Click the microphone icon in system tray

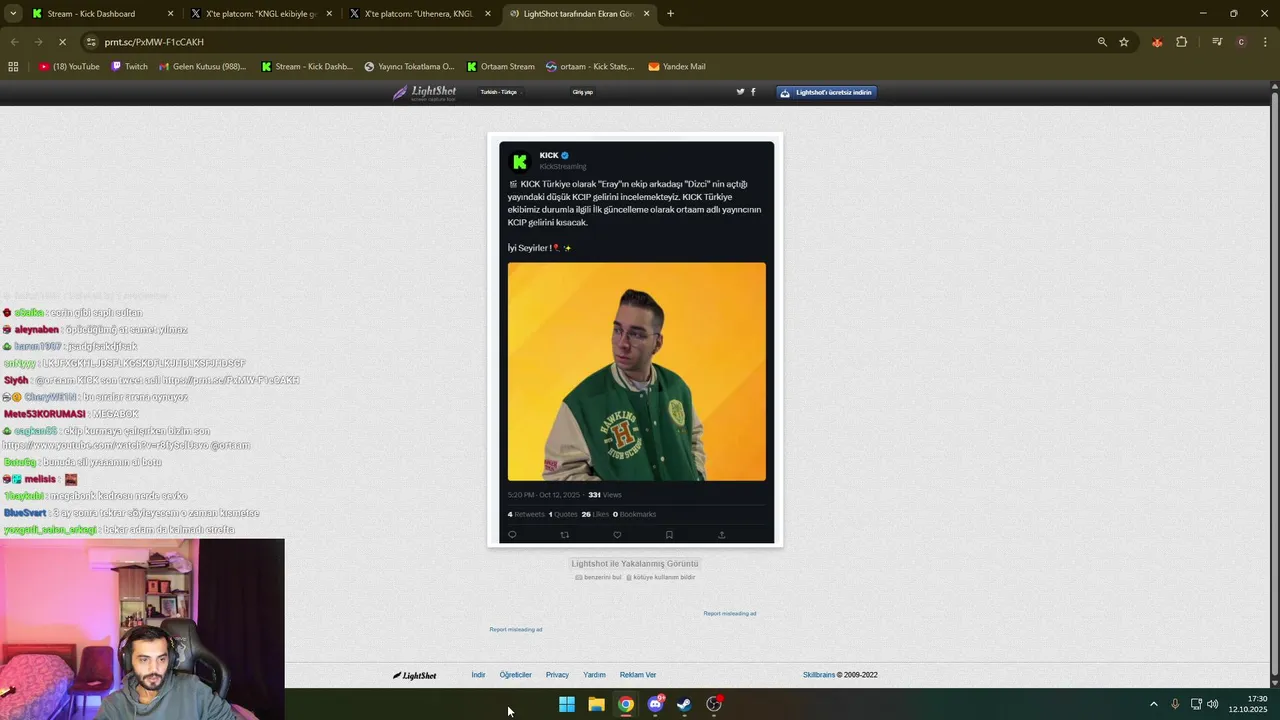1175,704
